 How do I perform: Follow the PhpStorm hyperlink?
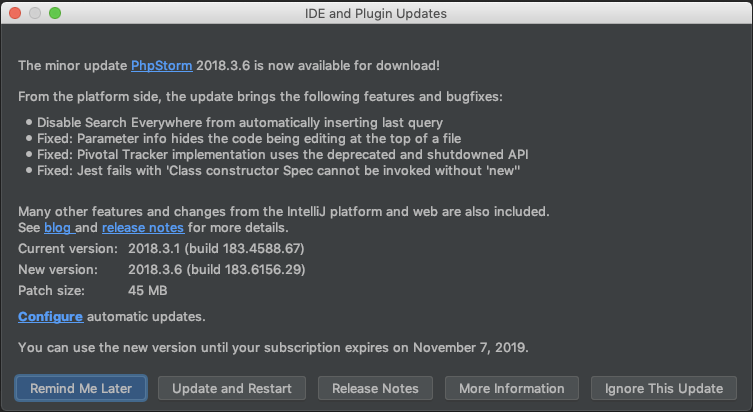pyautogui.click(x=162, y=65)
